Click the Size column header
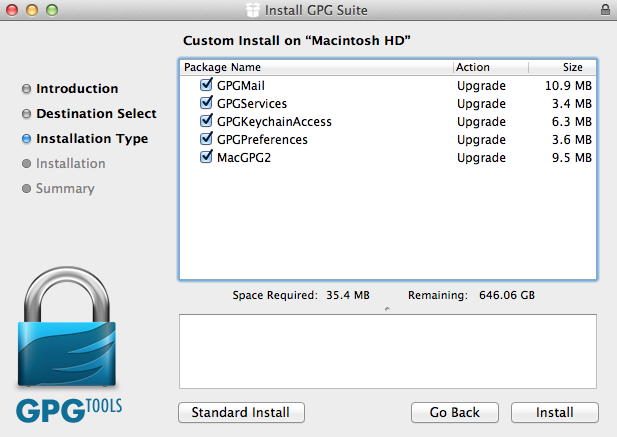This screenshot has width=617, height=437. pos(572,68)
